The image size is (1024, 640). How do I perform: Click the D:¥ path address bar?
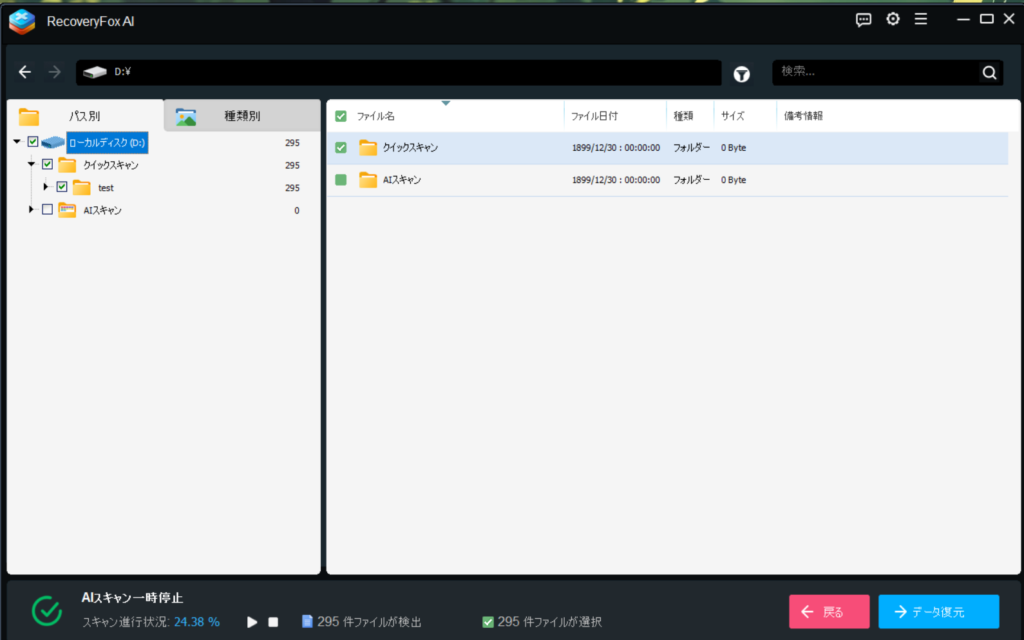click(x=399, y=72)
